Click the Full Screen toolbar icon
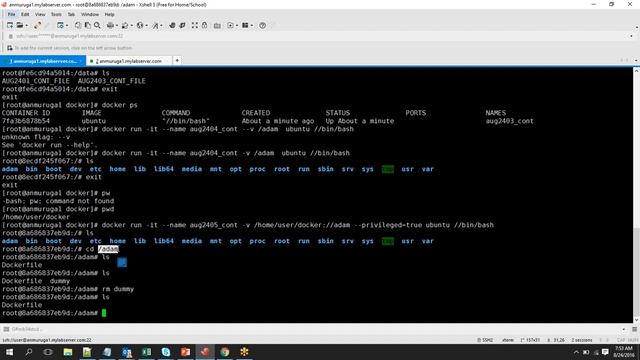Screen dimensions: 640x360 [195, 25]
